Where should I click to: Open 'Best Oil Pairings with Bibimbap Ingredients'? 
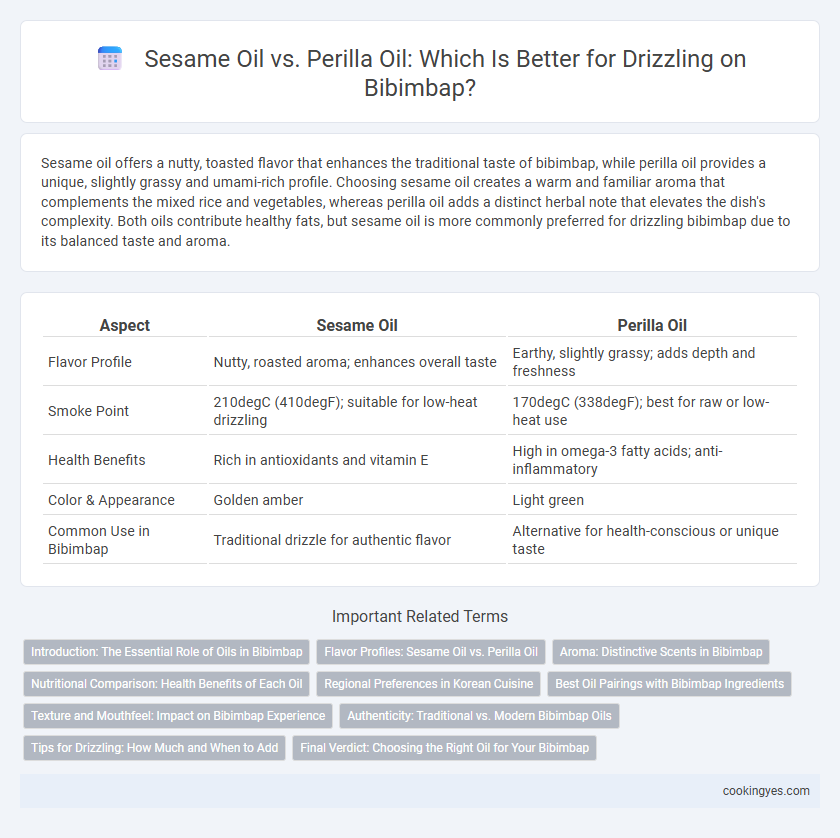coord(669,684)
